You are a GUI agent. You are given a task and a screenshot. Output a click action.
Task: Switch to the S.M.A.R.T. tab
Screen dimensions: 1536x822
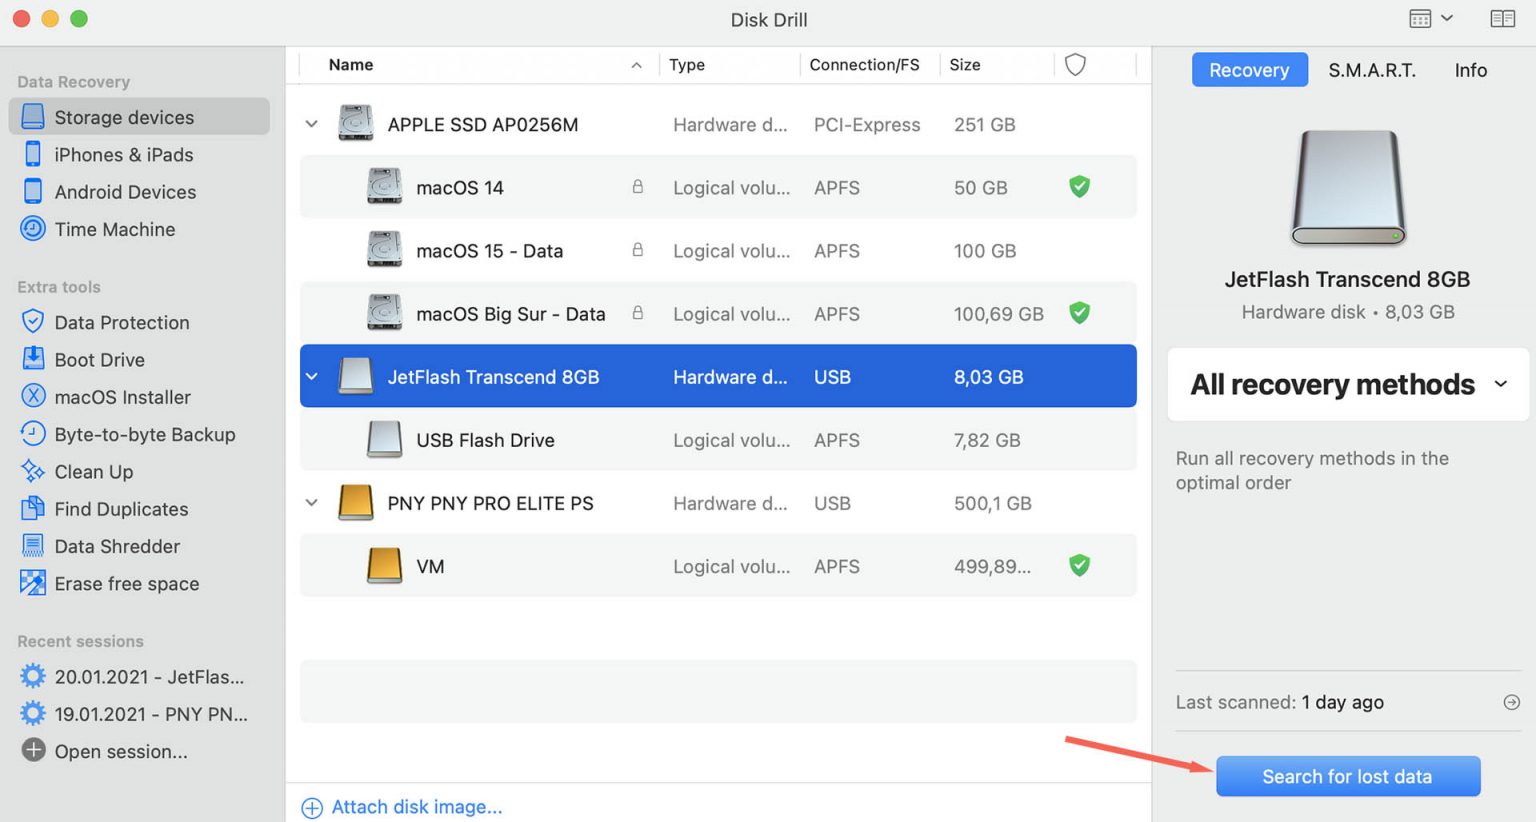[x=1371, y=70]
